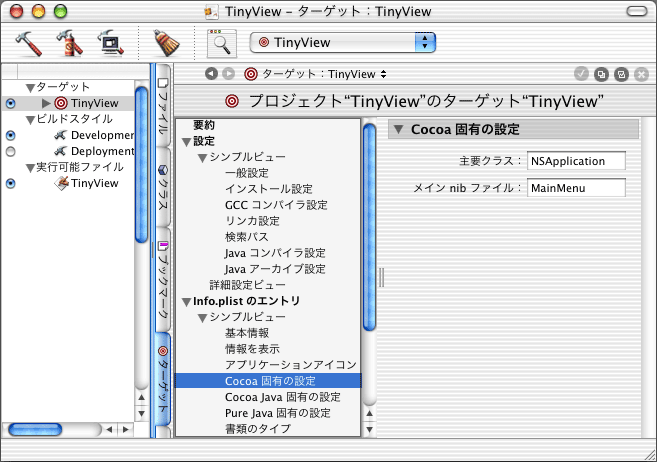Image resolution: width=657 pixels, height=462 pixels.
Task: Click the TinyView executable app icon
Action: (x=61, y=183)
